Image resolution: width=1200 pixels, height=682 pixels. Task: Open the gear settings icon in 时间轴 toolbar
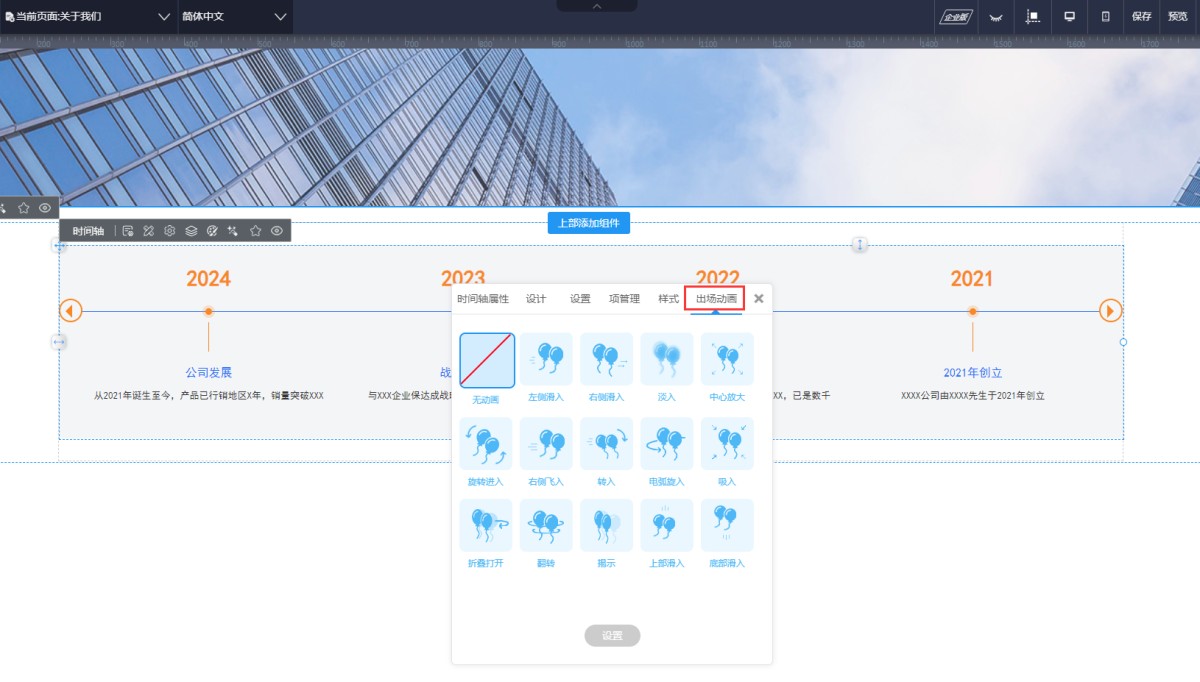170,231
